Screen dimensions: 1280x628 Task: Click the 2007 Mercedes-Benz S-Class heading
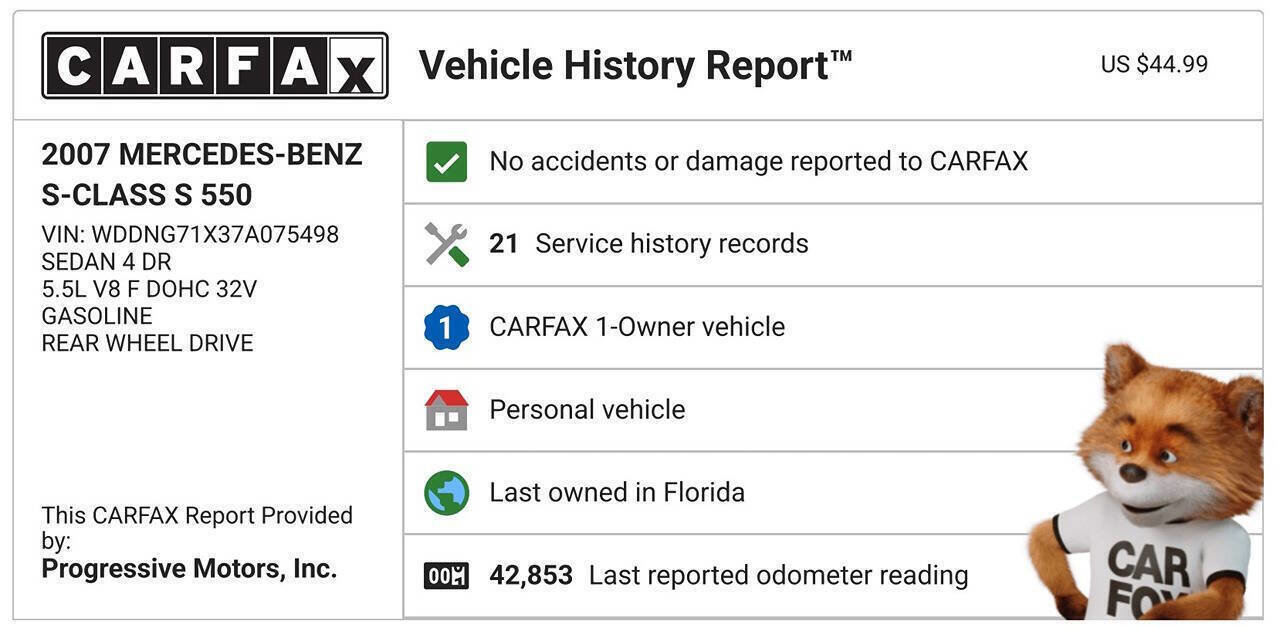(202, 174)
